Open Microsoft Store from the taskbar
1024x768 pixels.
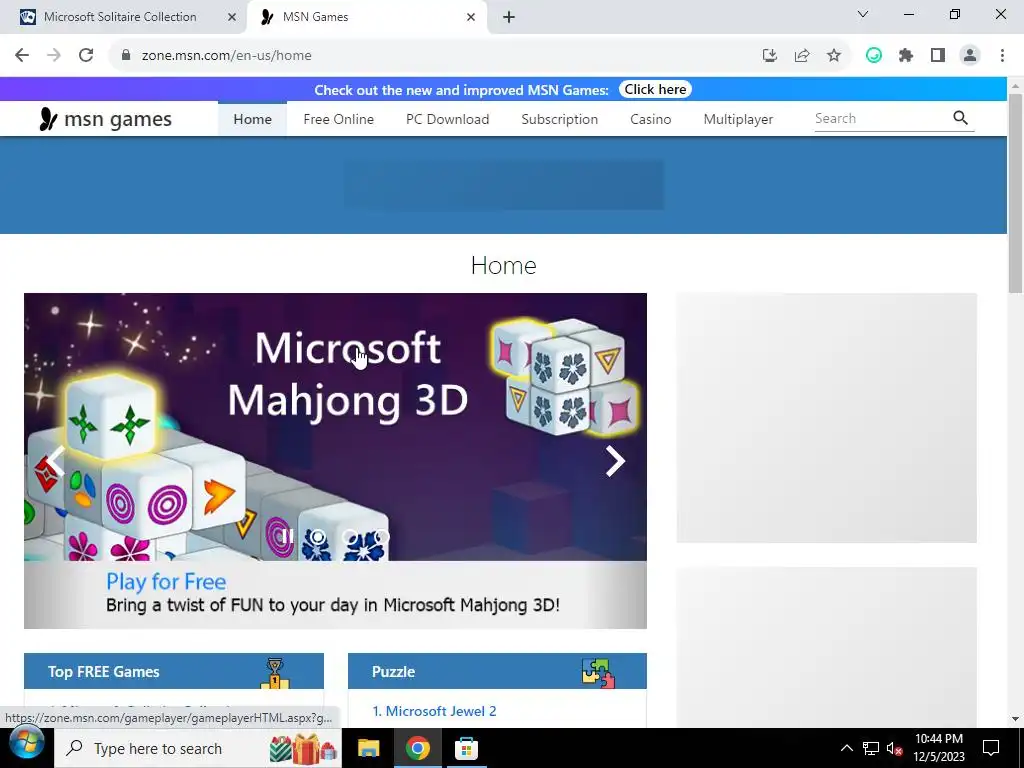(466, 748)
